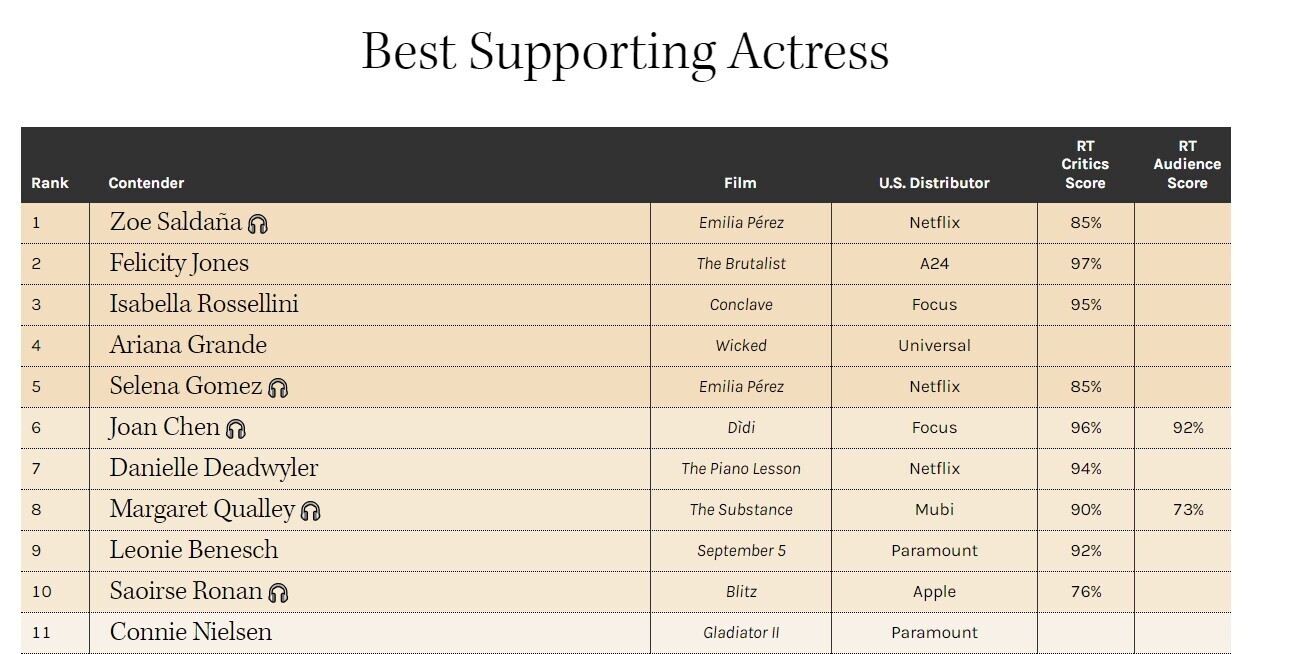Click the Wicked film title
1291x654 pixels.
741,346
